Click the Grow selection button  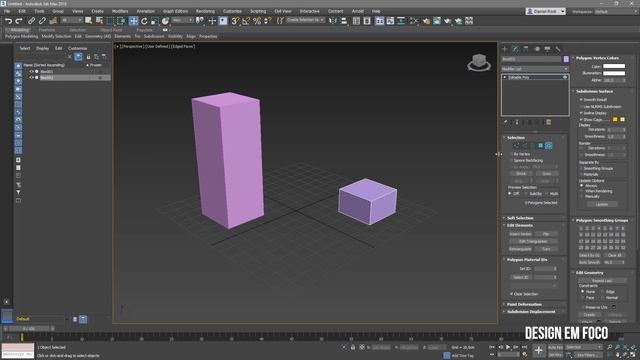(x=547, y=174)
